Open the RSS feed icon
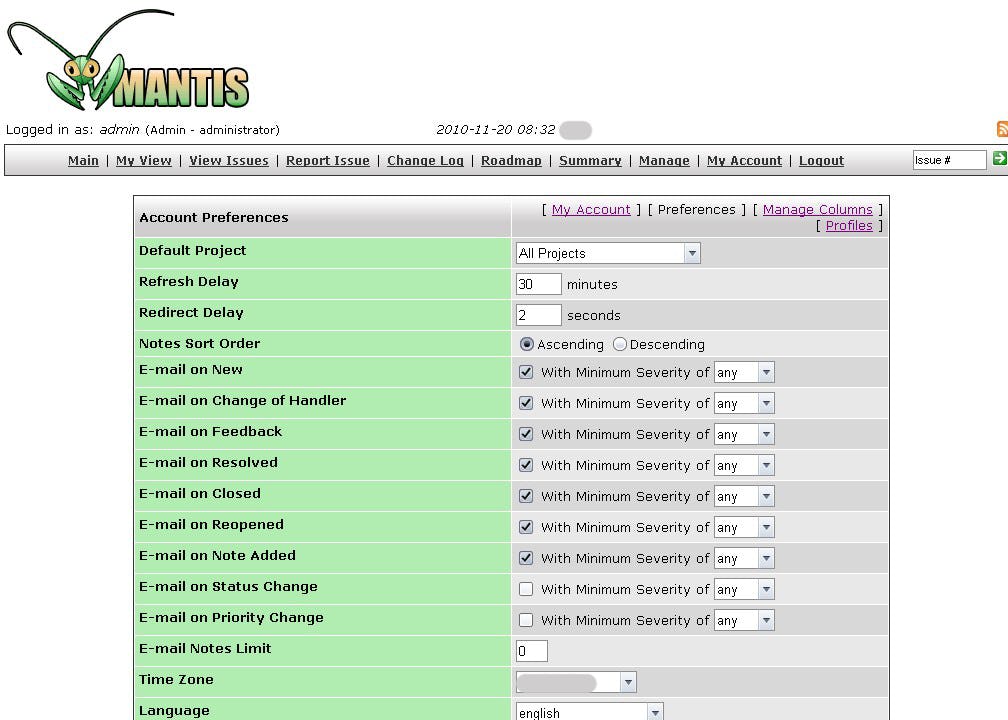1008x720 pixels. click(1002, 129)
